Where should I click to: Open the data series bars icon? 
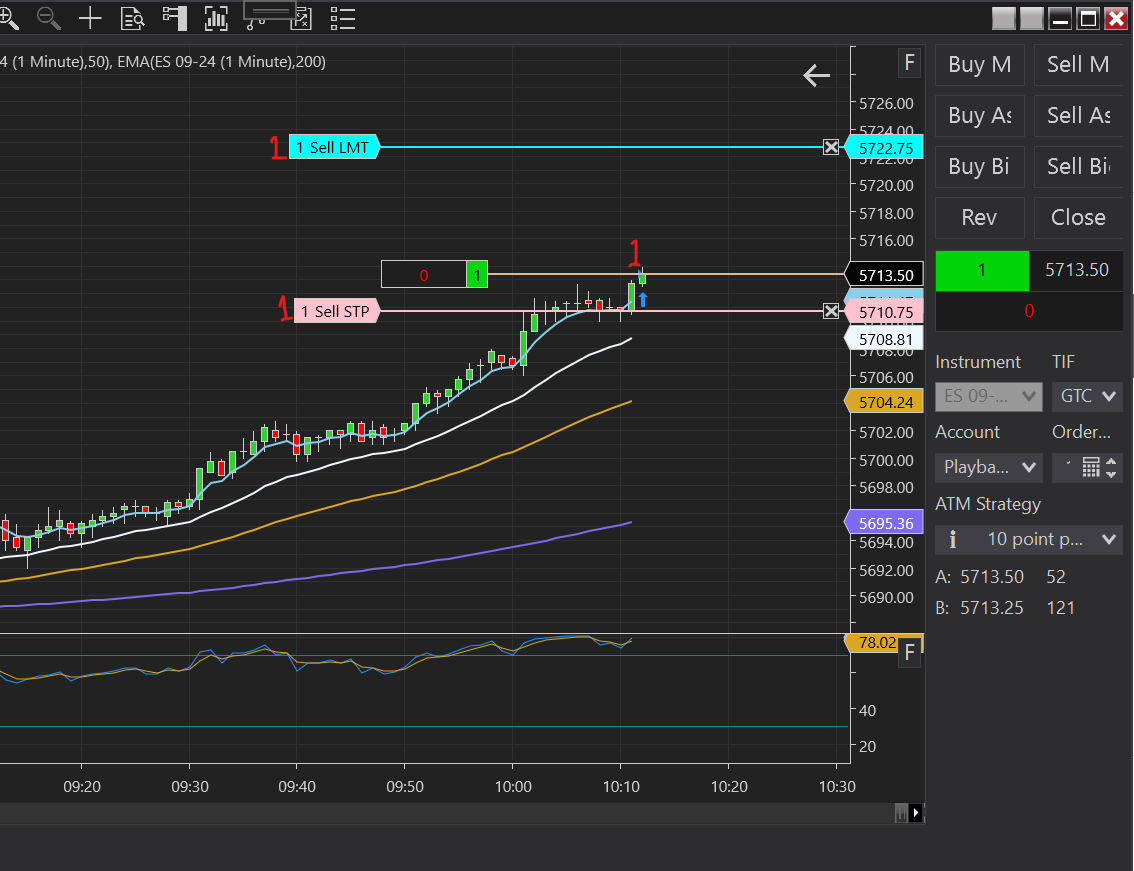(x=216, y=18)
